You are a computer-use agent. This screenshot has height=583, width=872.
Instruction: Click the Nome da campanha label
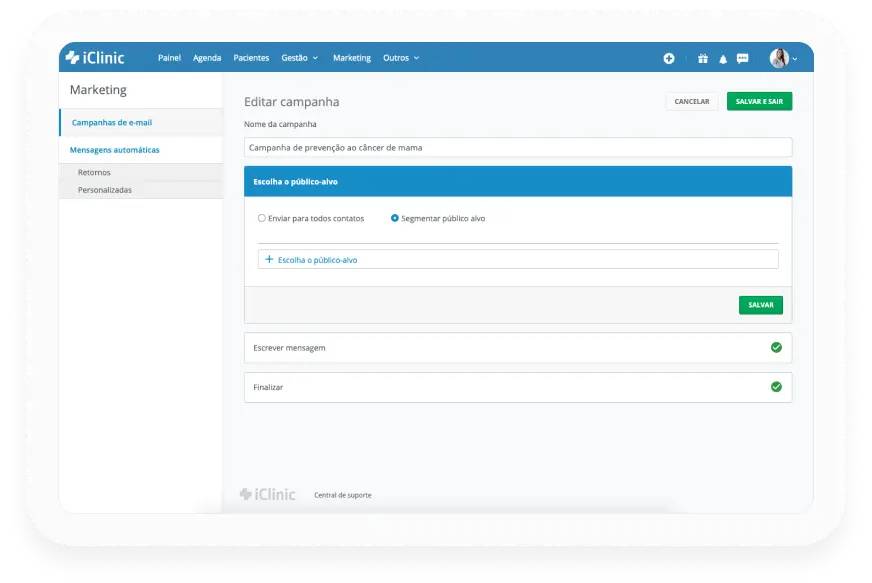coord(280,124)
